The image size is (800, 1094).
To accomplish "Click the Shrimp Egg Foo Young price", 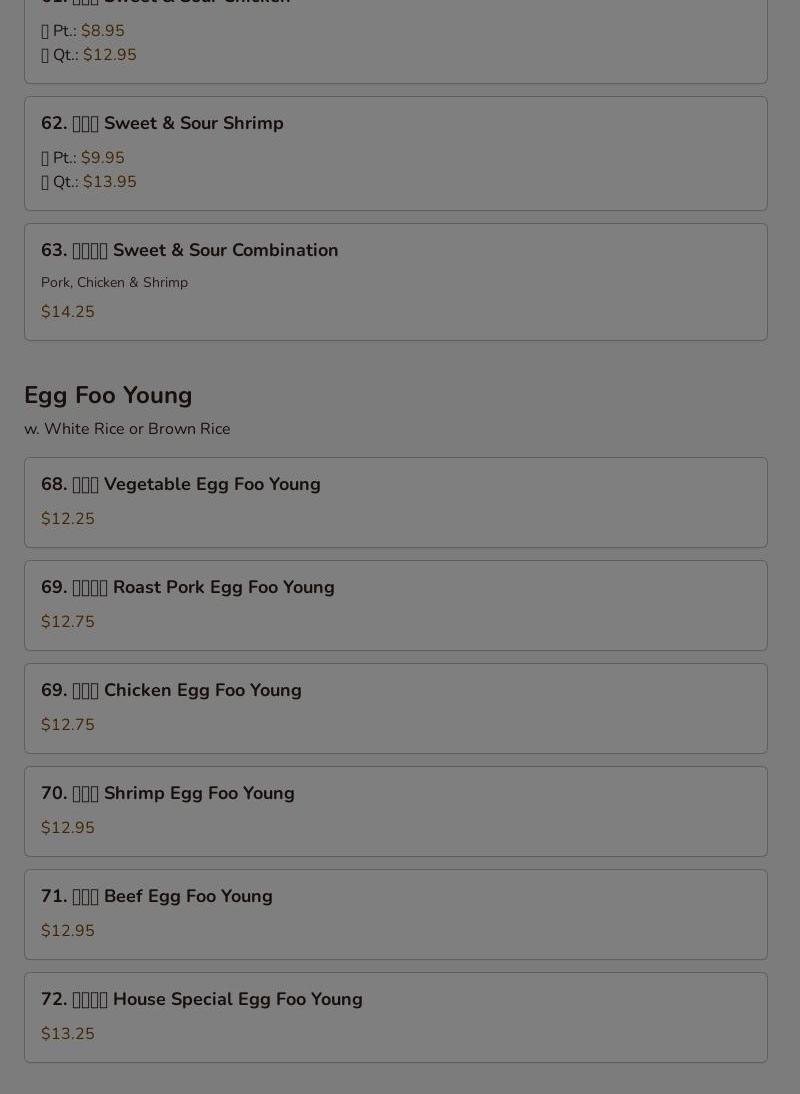I will coord(68,828).
